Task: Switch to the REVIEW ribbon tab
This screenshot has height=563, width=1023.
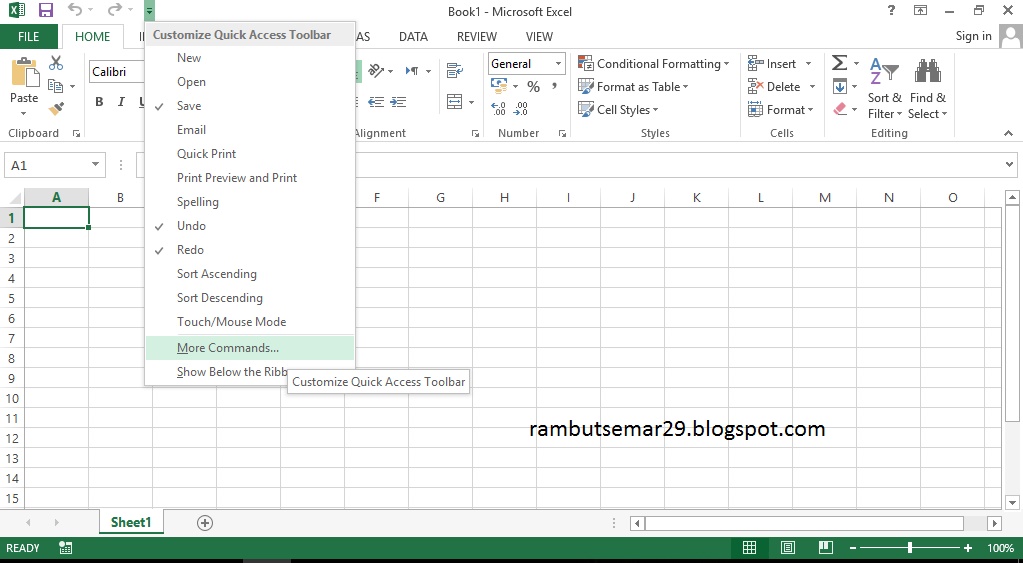Action: [477, 37]
